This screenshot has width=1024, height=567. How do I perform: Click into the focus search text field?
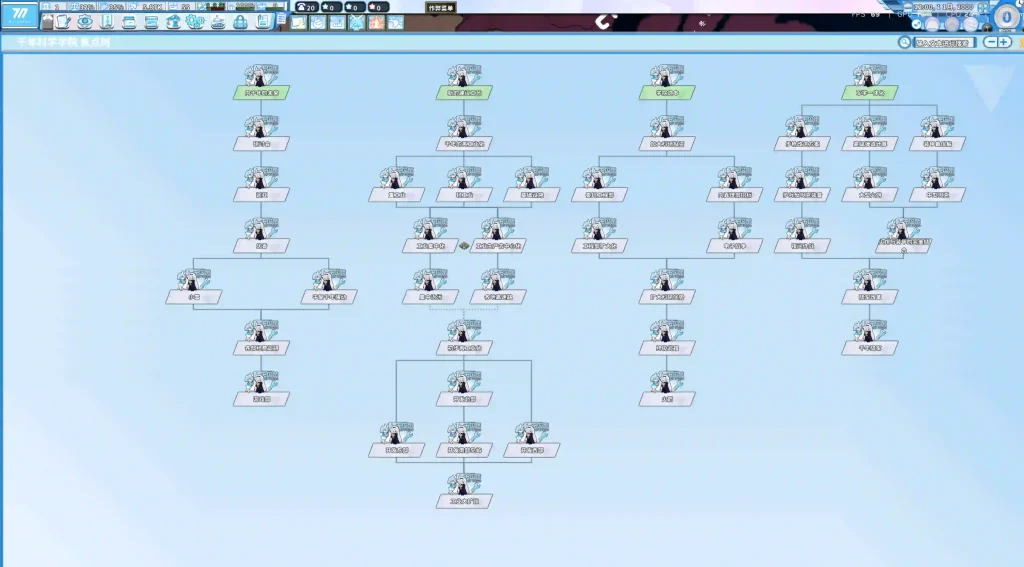945,43
